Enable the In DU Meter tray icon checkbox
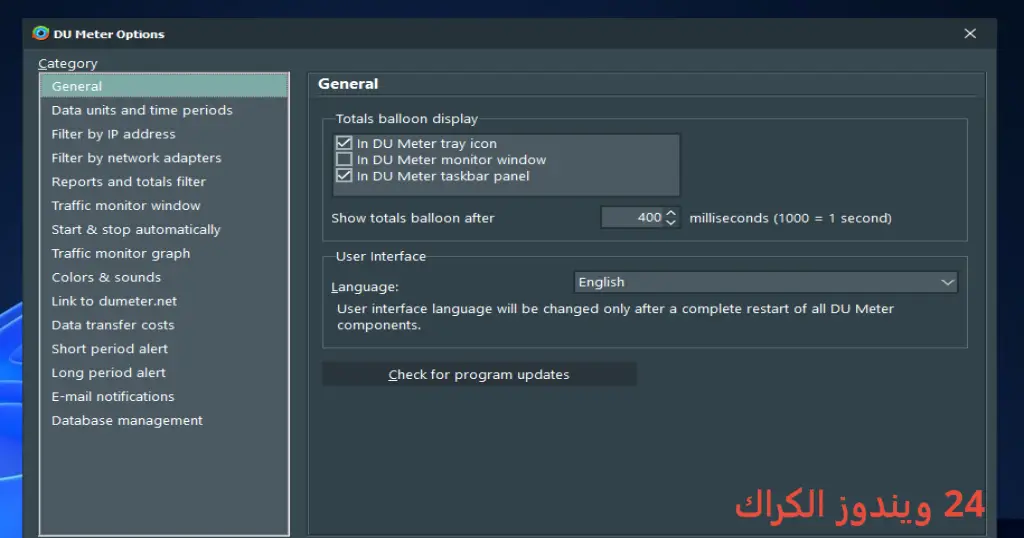This screenshot has height=538, width=1024. click(344, 143)
